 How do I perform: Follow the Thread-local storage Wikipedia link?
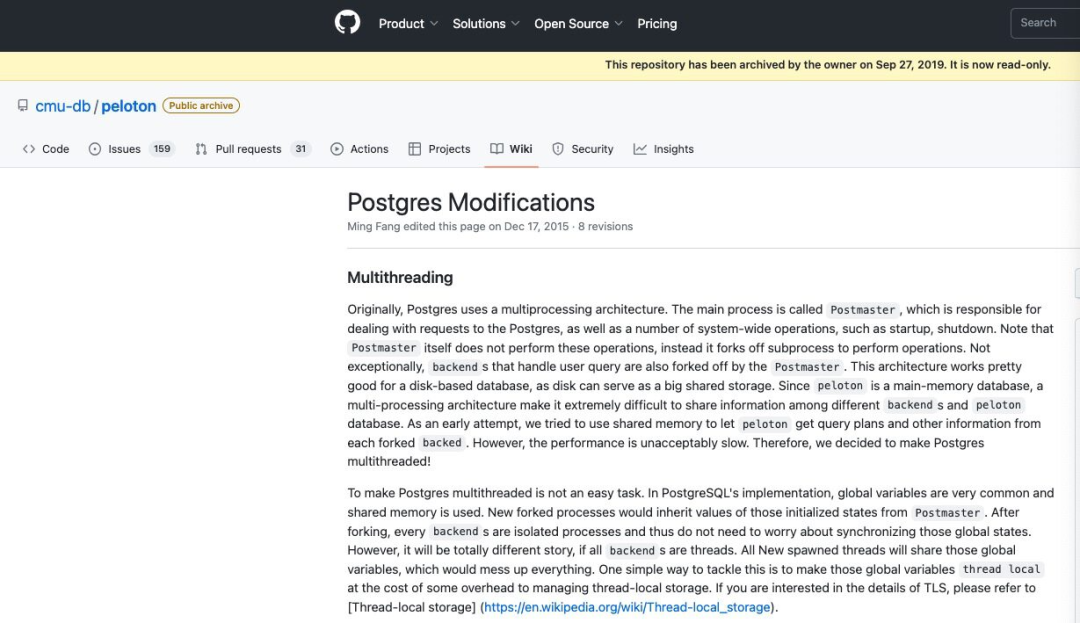627,607
